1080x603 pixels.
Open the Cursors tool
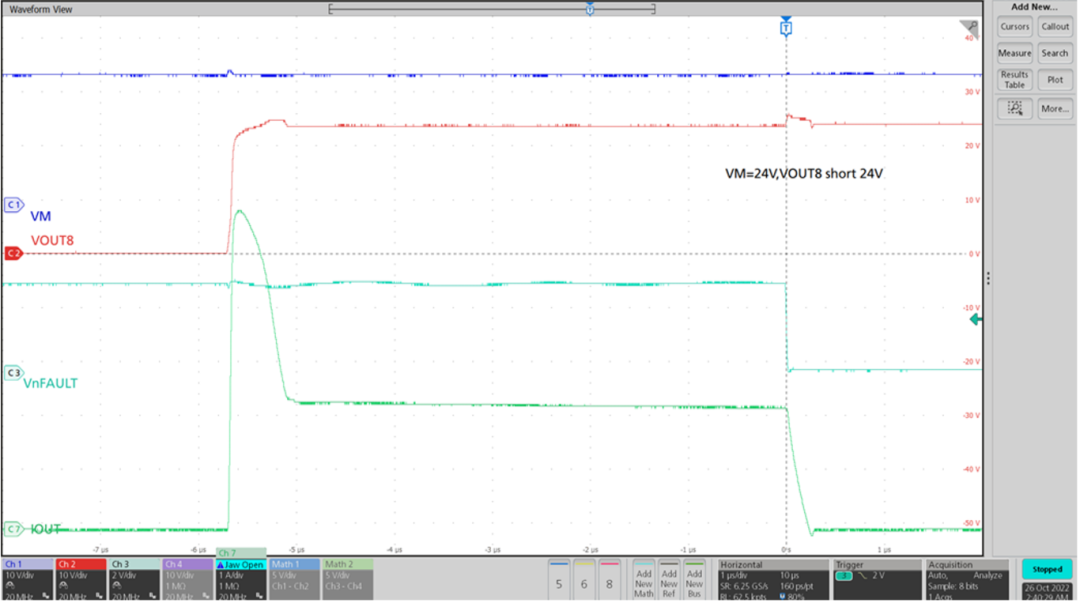pos(1014,27)
